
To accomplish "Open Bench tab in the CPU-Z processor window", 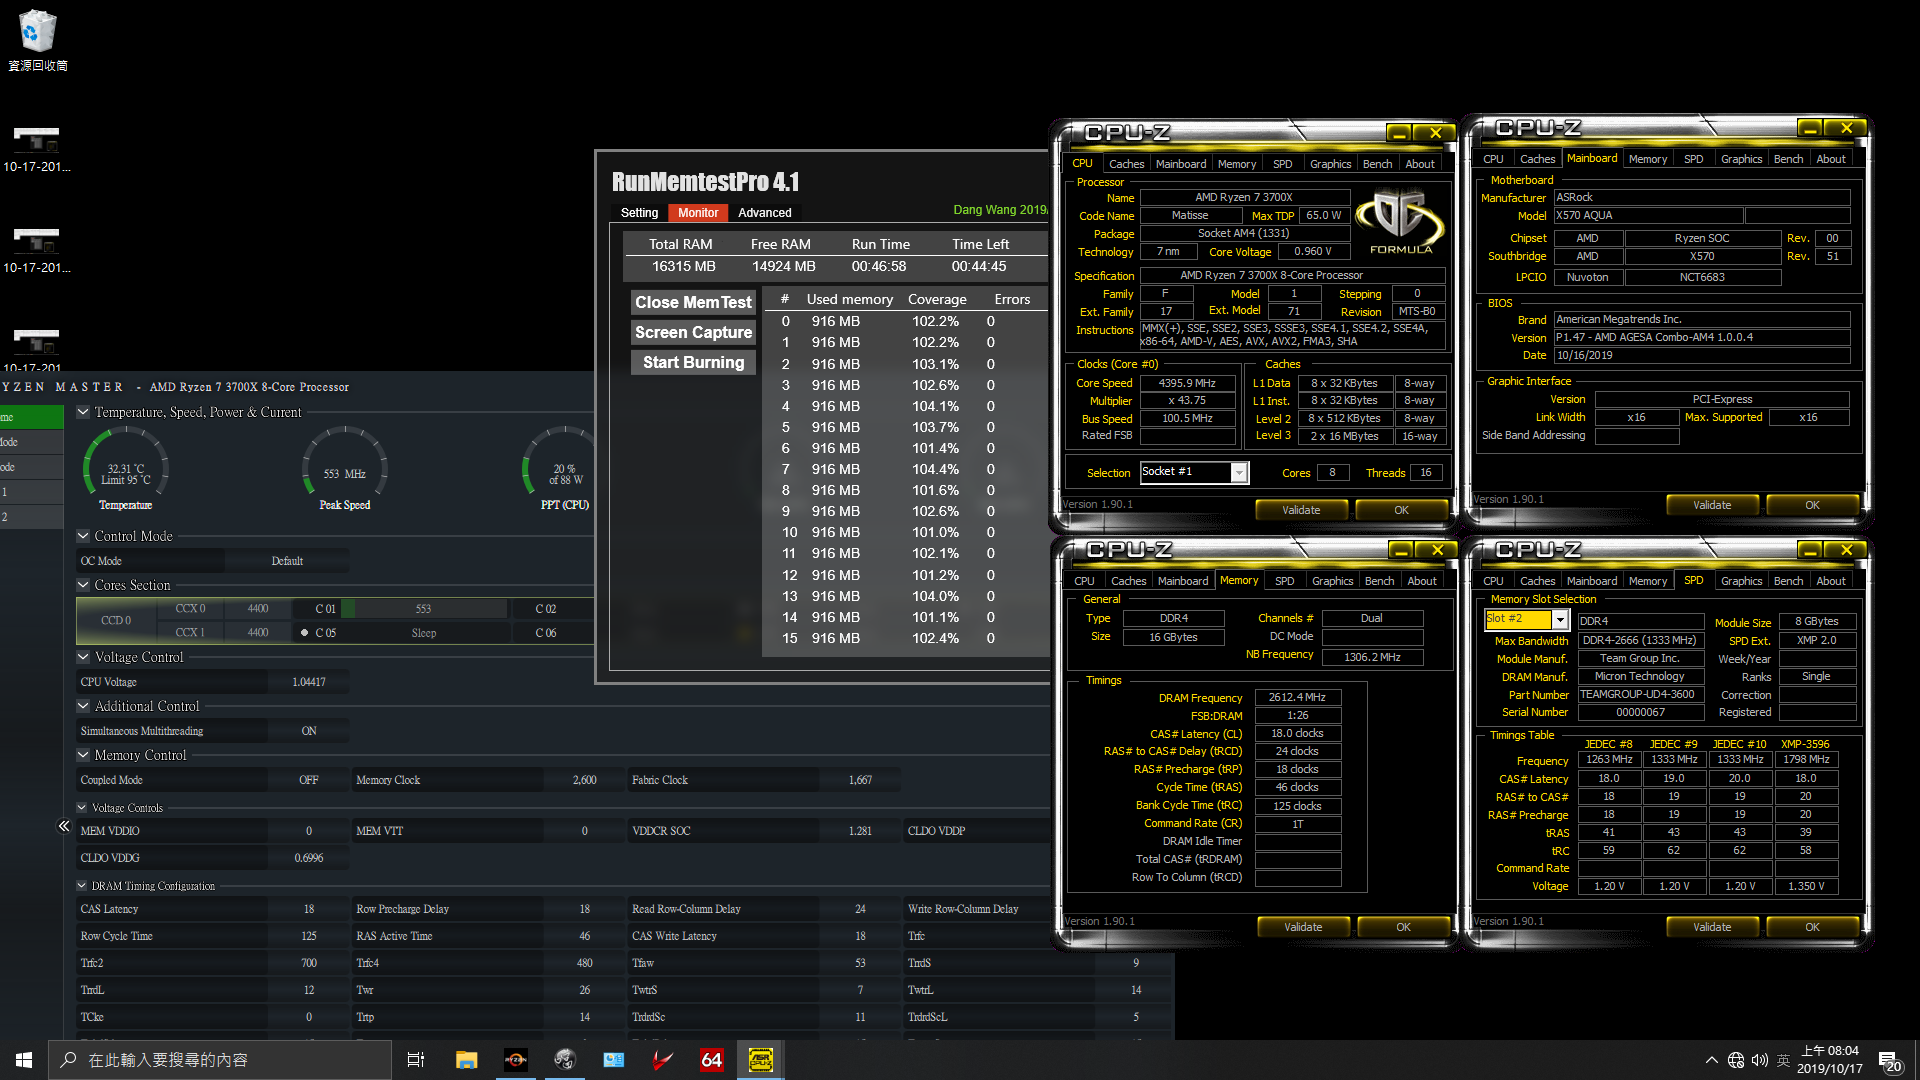I will (x=1377, y=164).
